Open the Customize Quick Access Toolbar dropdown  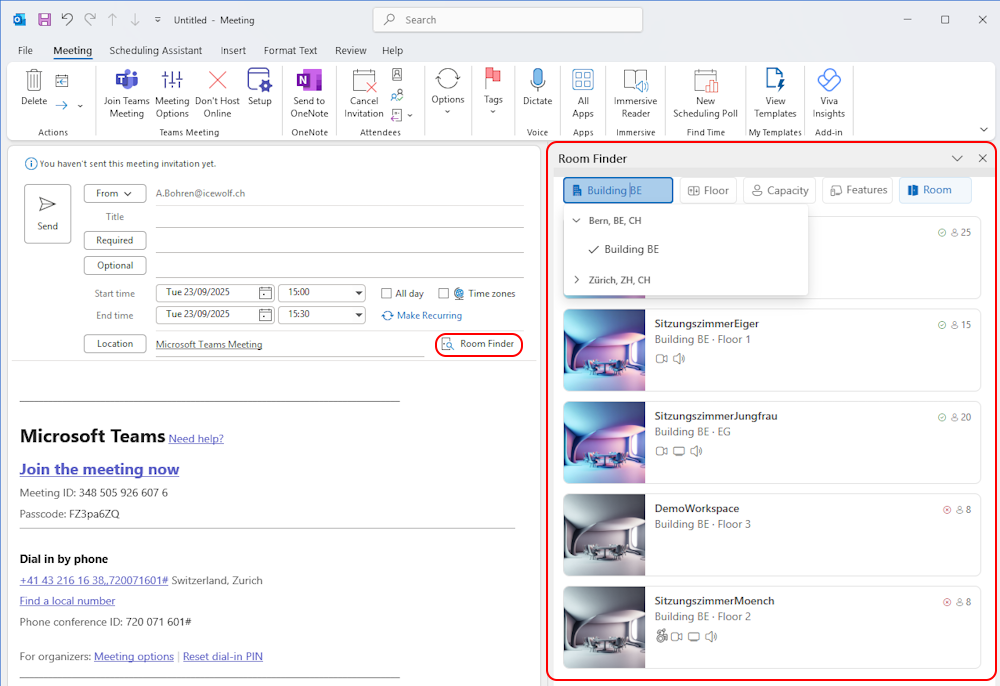(x=158, y=20)
